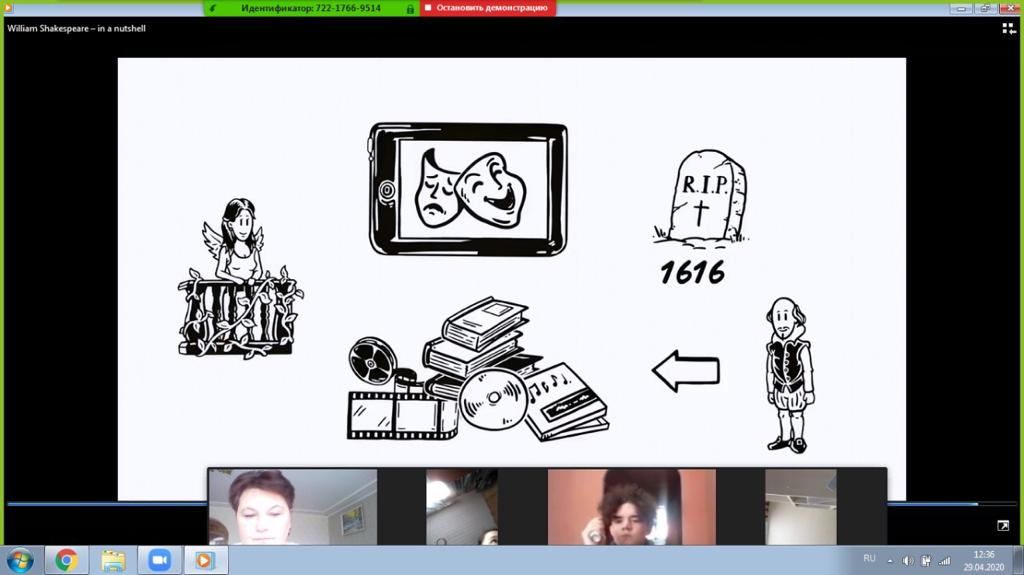Open the grid view icon at player top-right
This screenshot has height=575, width=1024.
point(1009,29)
